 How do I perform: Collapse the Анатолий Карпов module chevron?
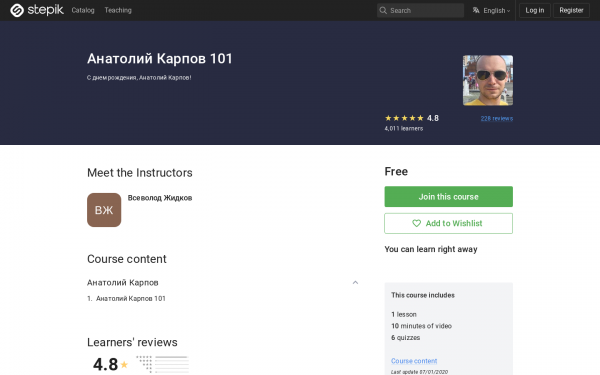(x=355, y=282)
